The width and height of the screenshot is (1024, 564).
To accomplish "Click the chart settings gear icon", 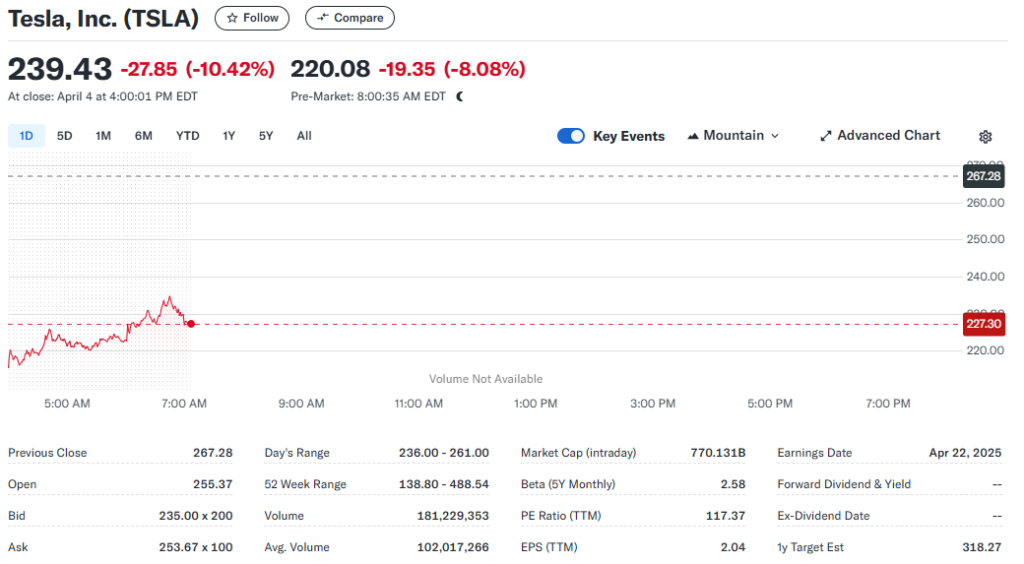I will pyautogui.click(x=985, y=136).
